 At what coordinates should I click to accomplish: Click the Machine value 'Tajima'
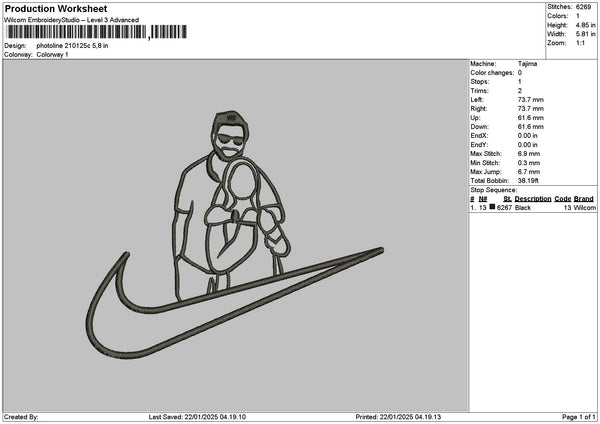click(527, 64)
